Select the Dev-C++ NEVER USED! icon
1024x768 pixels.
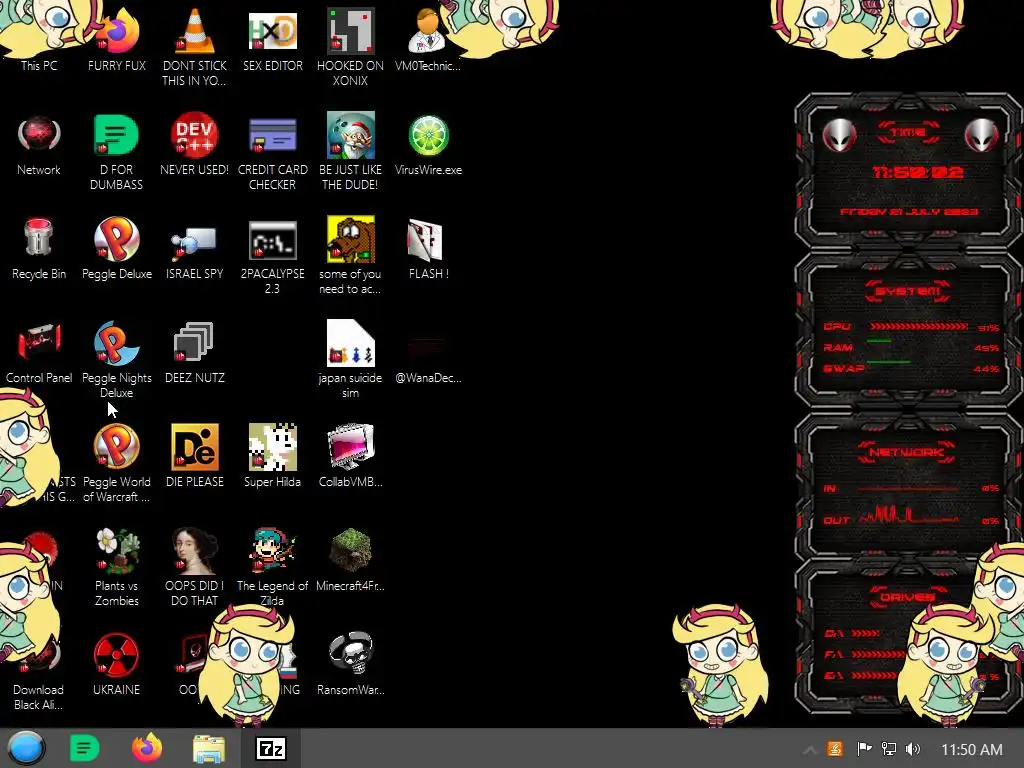(x=195, y=145)
